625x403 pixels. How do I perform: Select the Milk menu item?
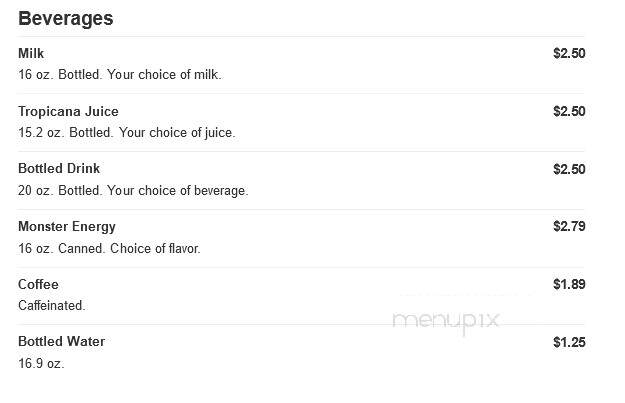tap(31, 53)
